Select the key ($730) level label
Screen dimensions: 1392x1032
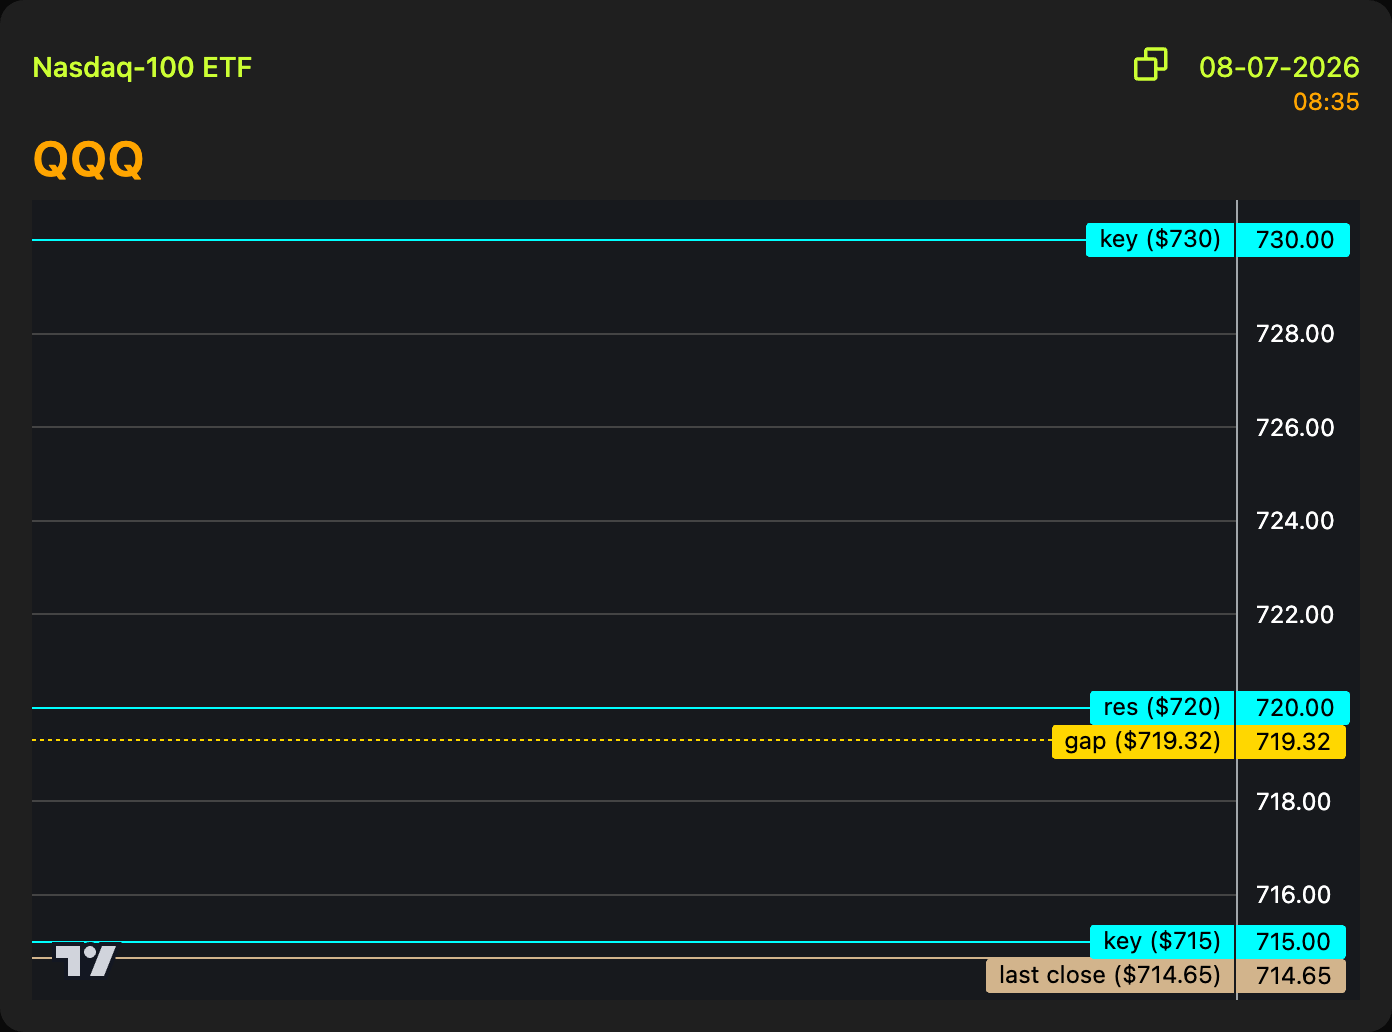pos(1161,240)
